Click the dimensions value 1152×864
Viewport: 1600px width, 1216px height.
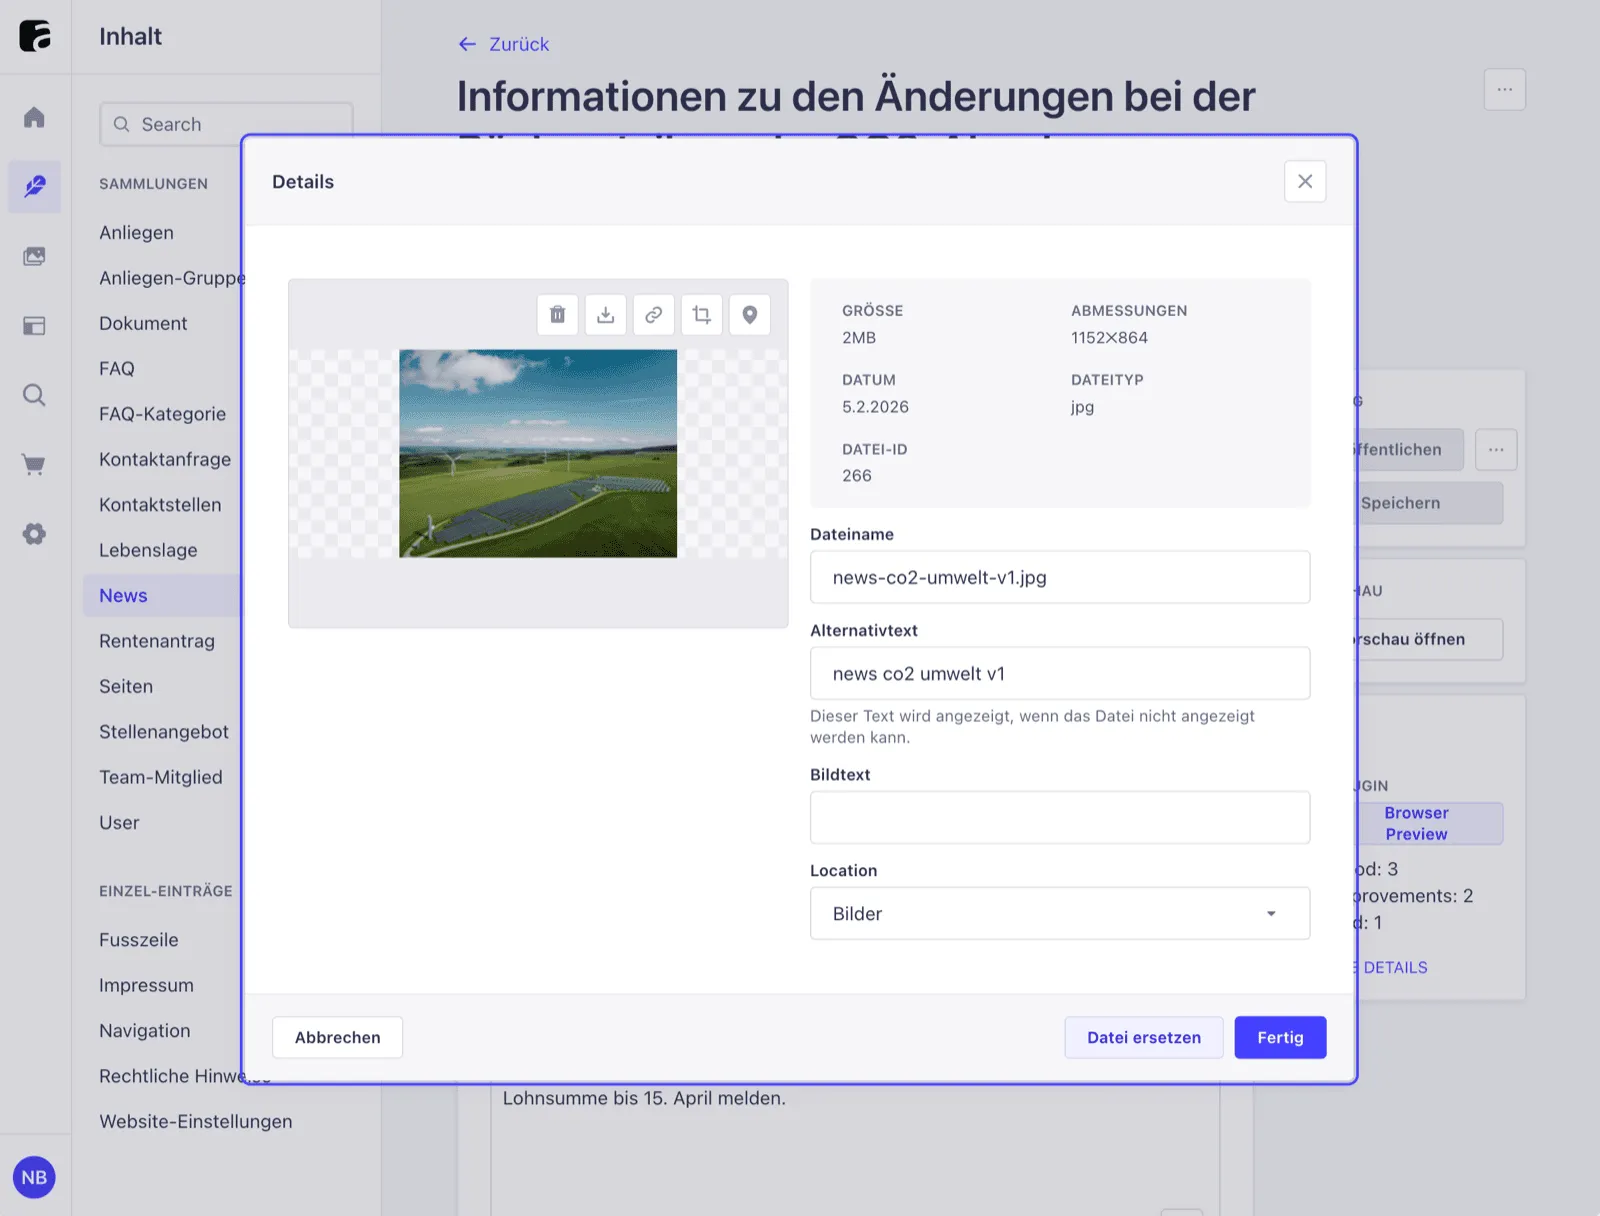point(1109,337)
